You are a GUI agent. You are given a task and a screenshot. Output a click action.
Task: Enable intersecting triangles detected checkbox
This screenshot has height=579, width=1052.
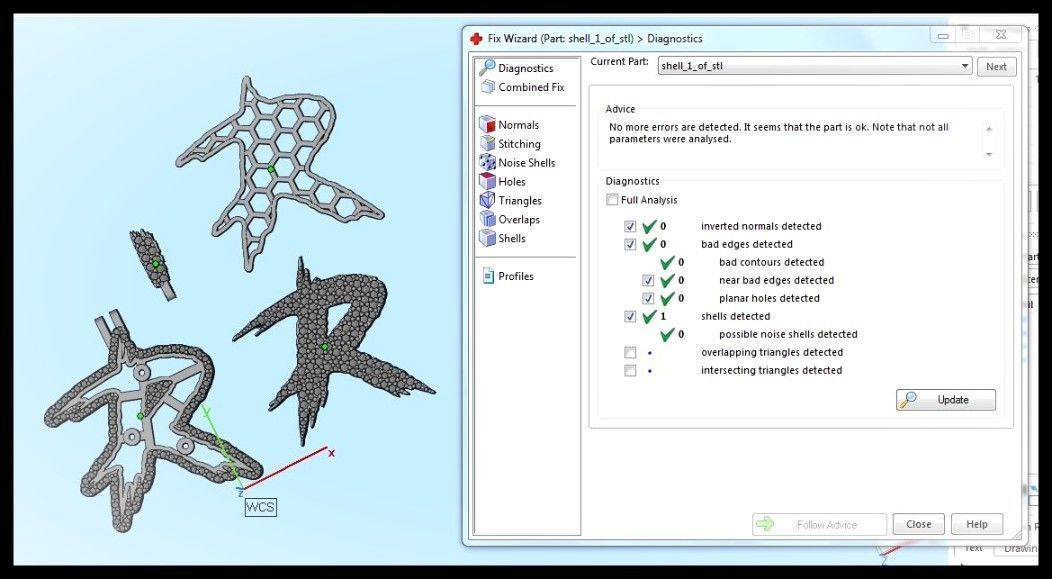(x=629, y=370)
